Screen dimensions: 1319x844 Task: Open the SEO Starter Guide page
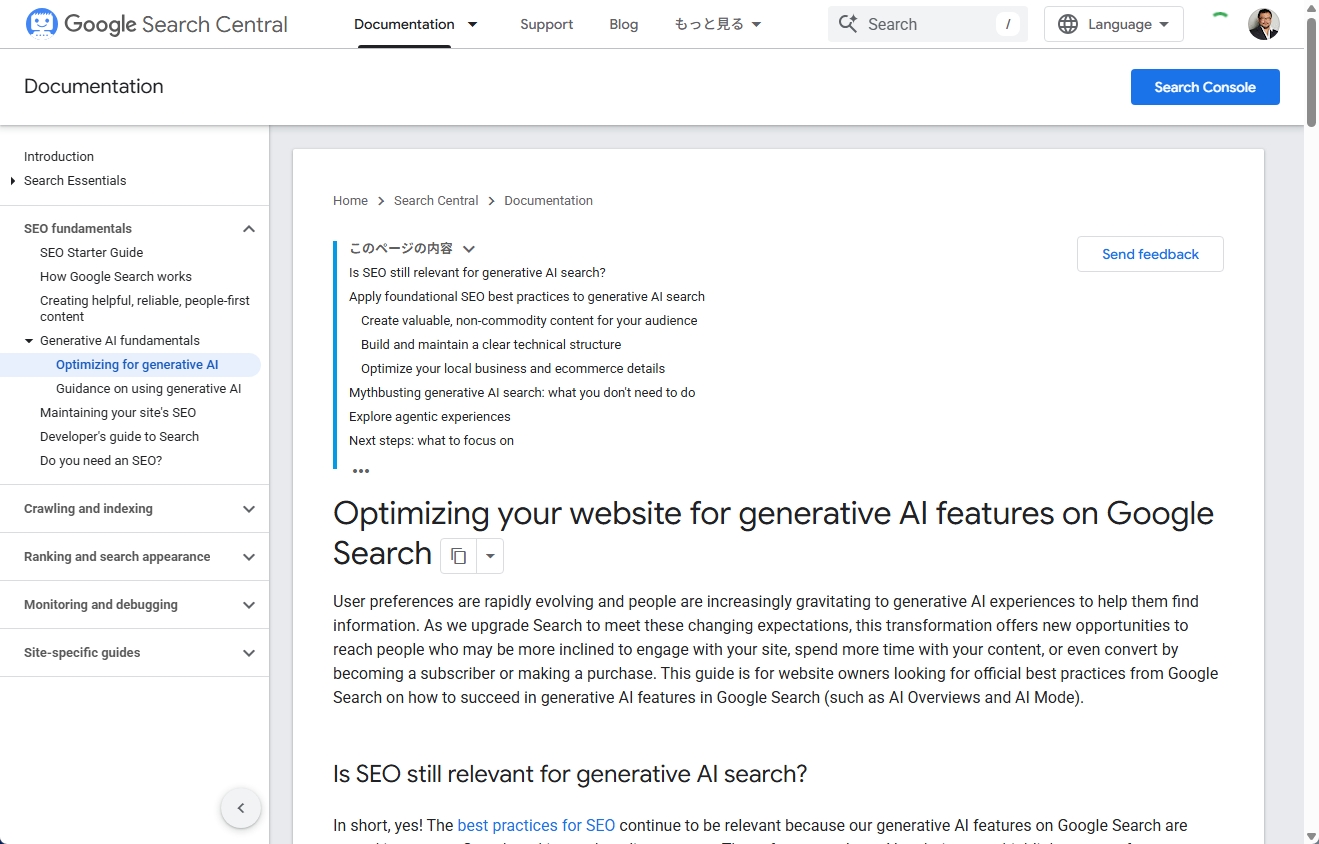pos(92,253)
